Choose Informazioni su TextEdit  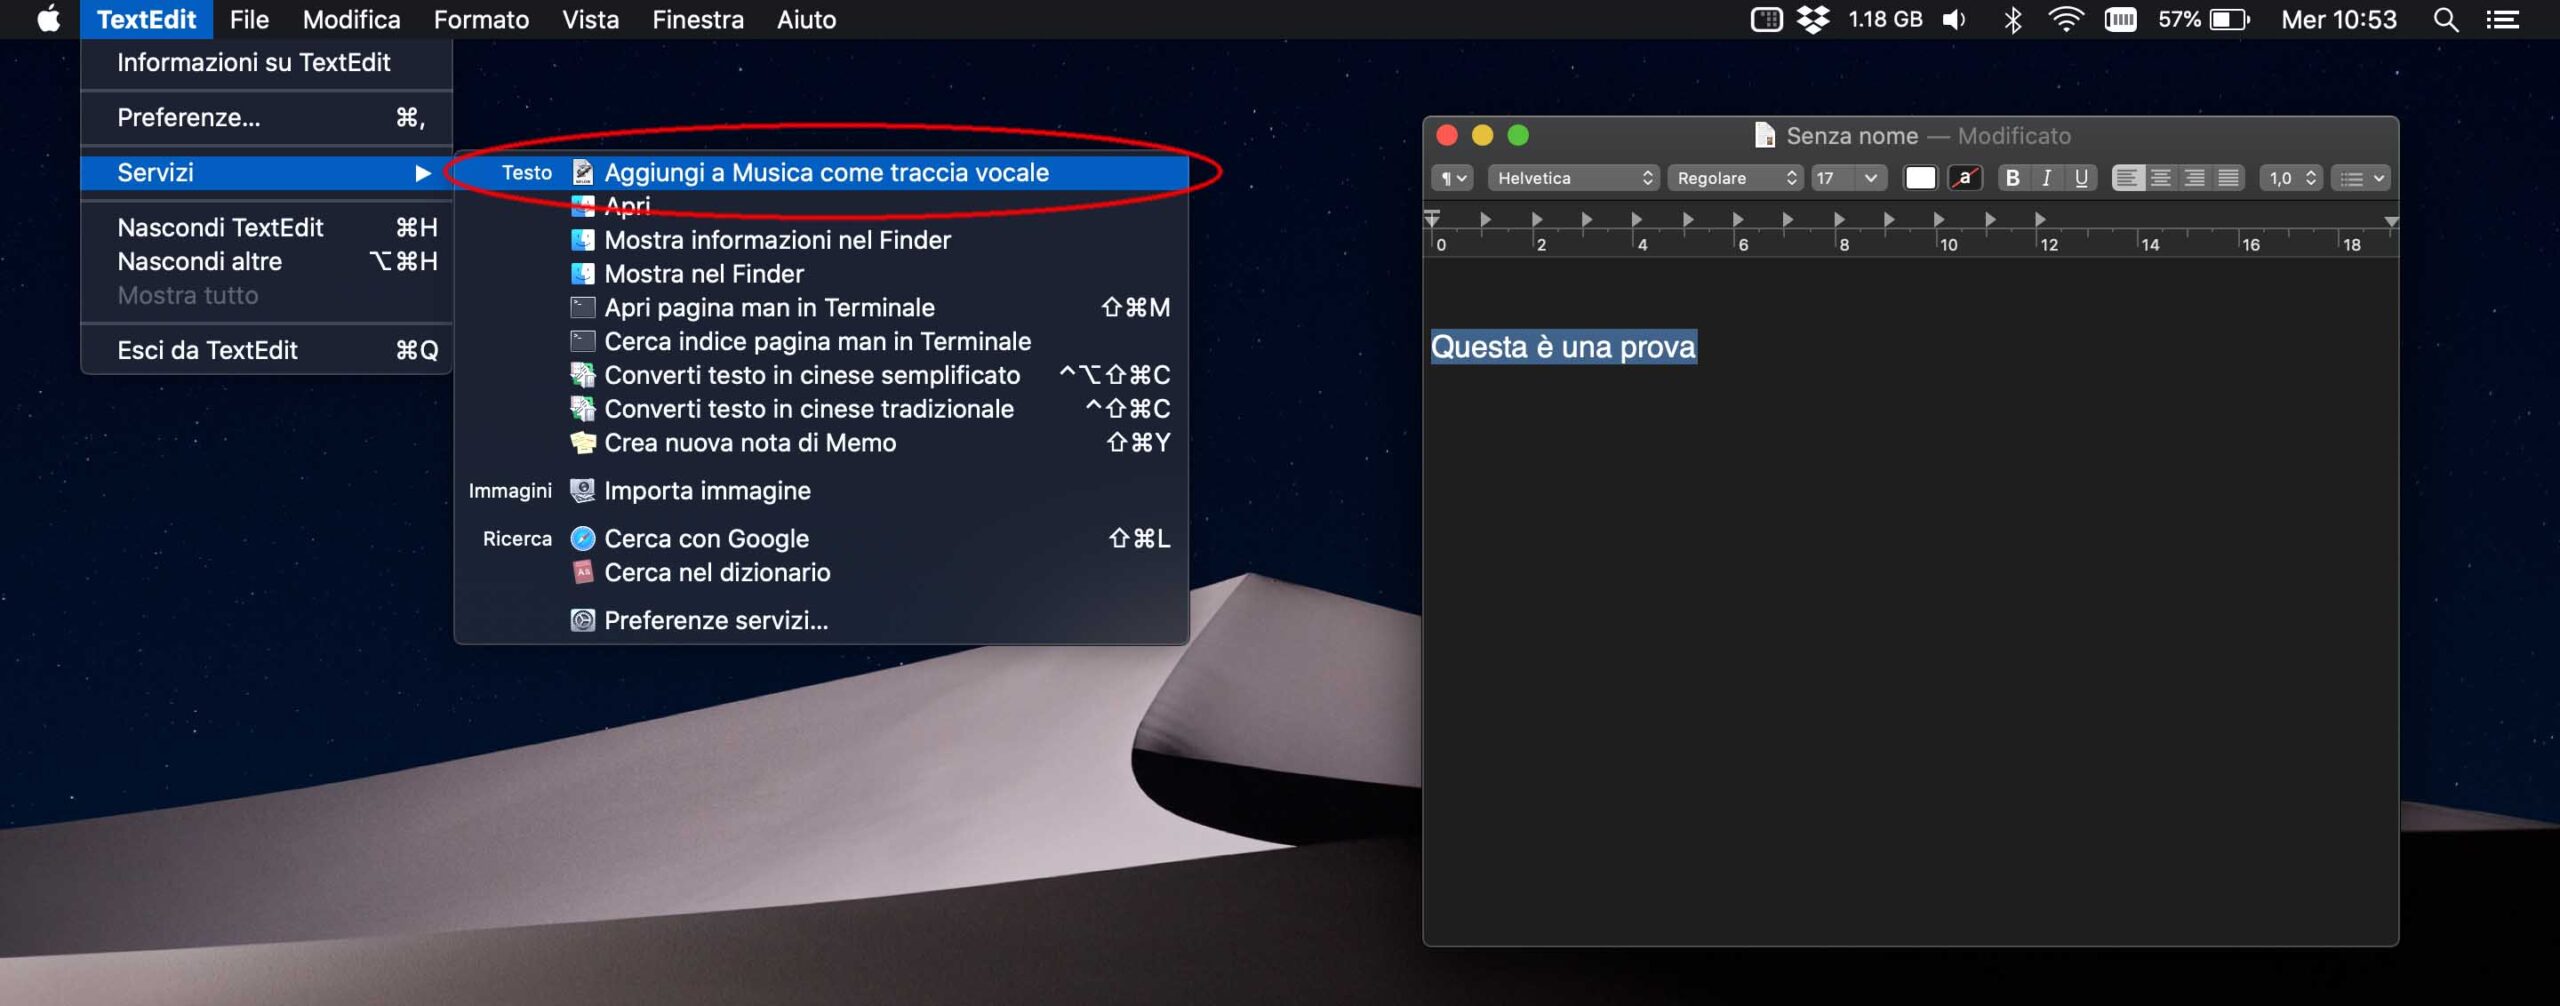(x=266, y=62)
